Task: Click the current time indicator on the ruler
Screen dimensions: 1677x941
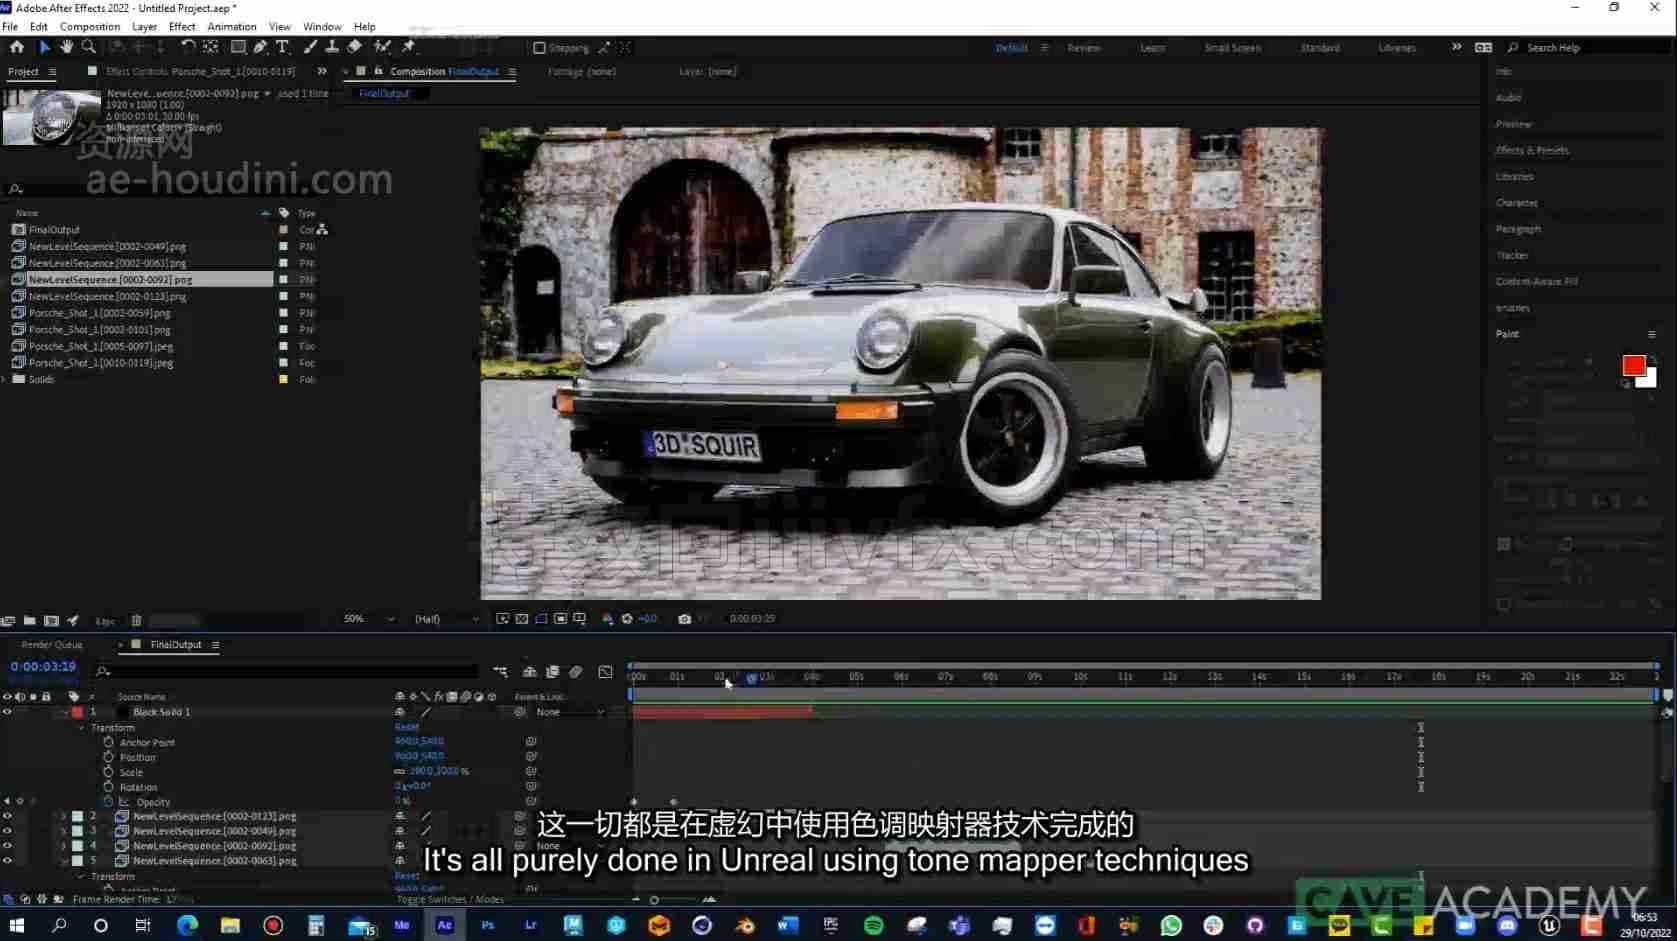Action: pos(751,677)
